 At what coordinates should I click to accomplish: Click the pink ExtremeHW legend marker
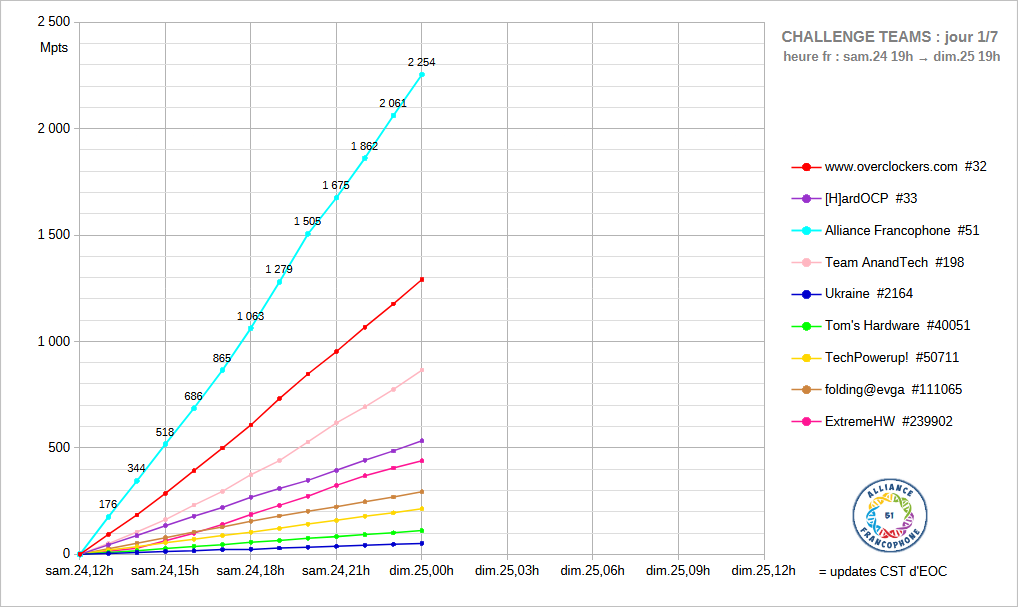(x=806, y=422)
